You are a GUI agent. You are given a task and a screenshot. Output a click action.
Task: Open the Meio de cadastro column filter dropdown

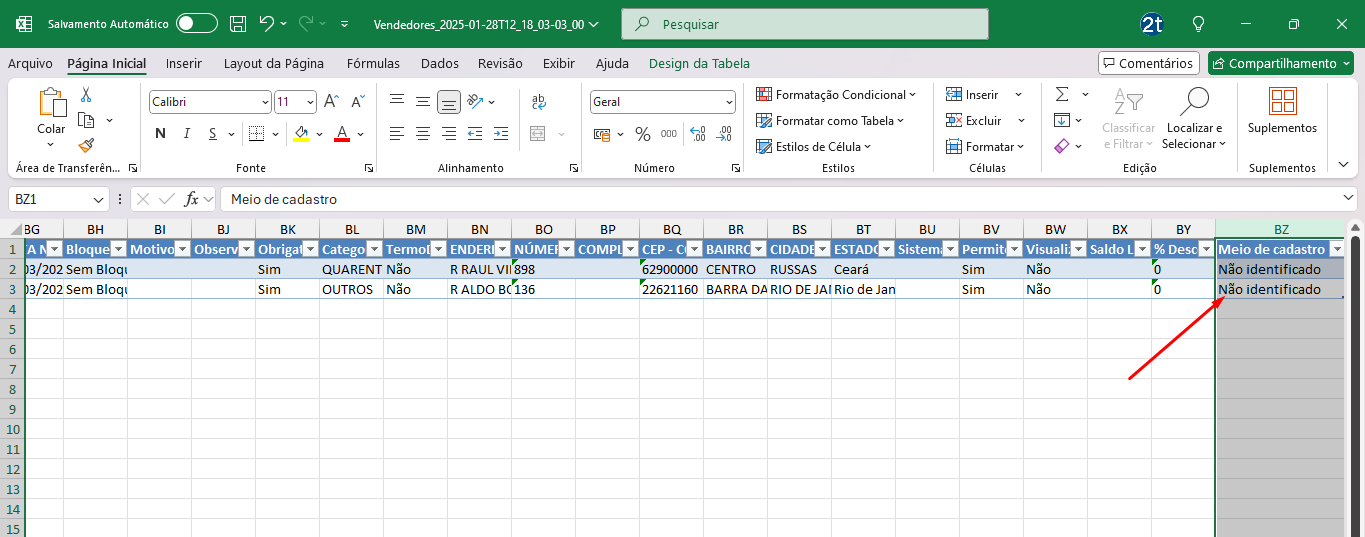click(1335, 249)
